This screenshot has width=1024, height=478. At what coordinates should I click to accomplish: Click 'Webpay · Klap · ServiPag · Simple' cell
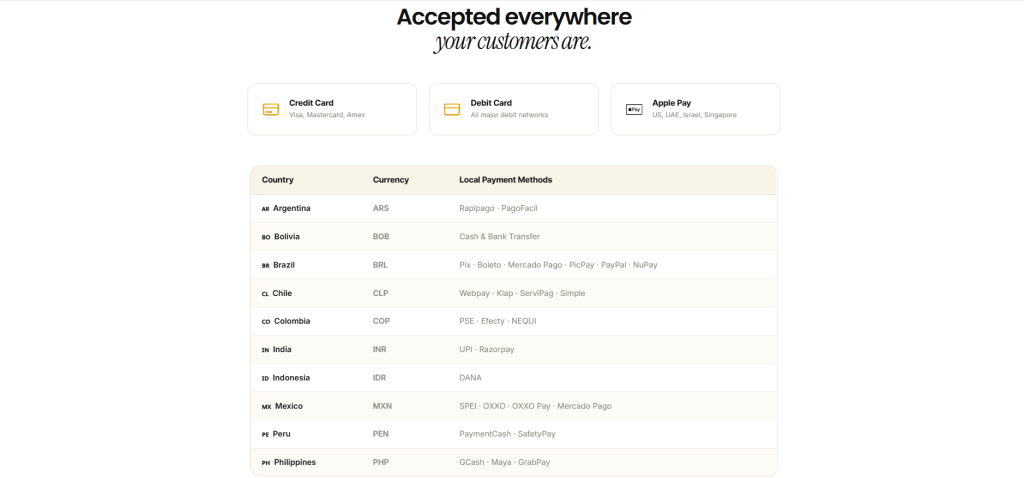(522, 293)
